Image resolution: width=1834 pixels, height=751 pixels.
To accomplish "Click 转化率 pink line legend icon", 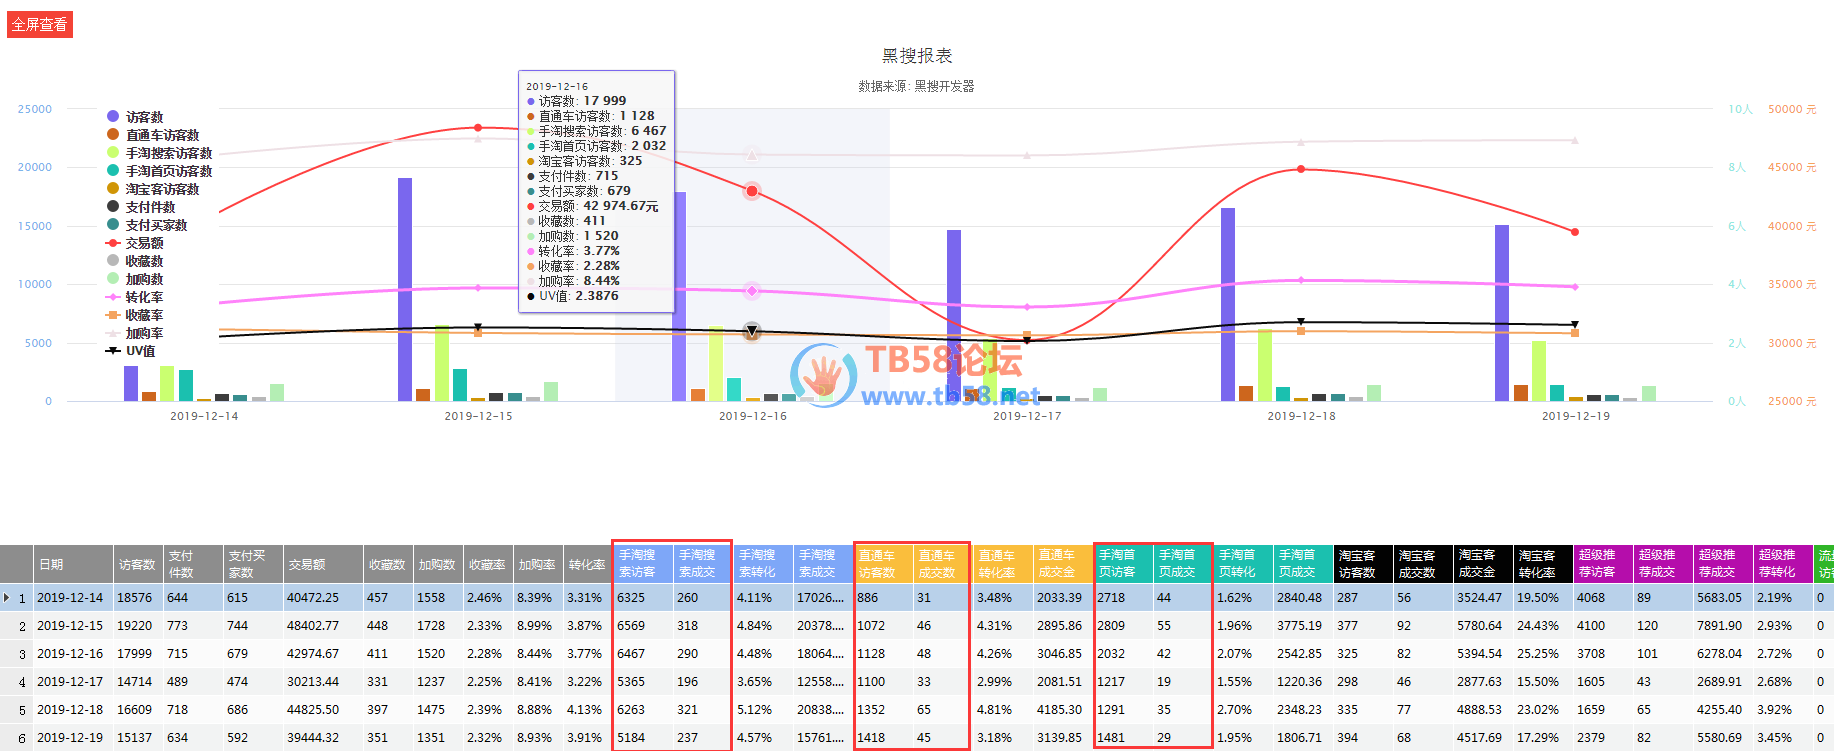I will tap(113, 297).
